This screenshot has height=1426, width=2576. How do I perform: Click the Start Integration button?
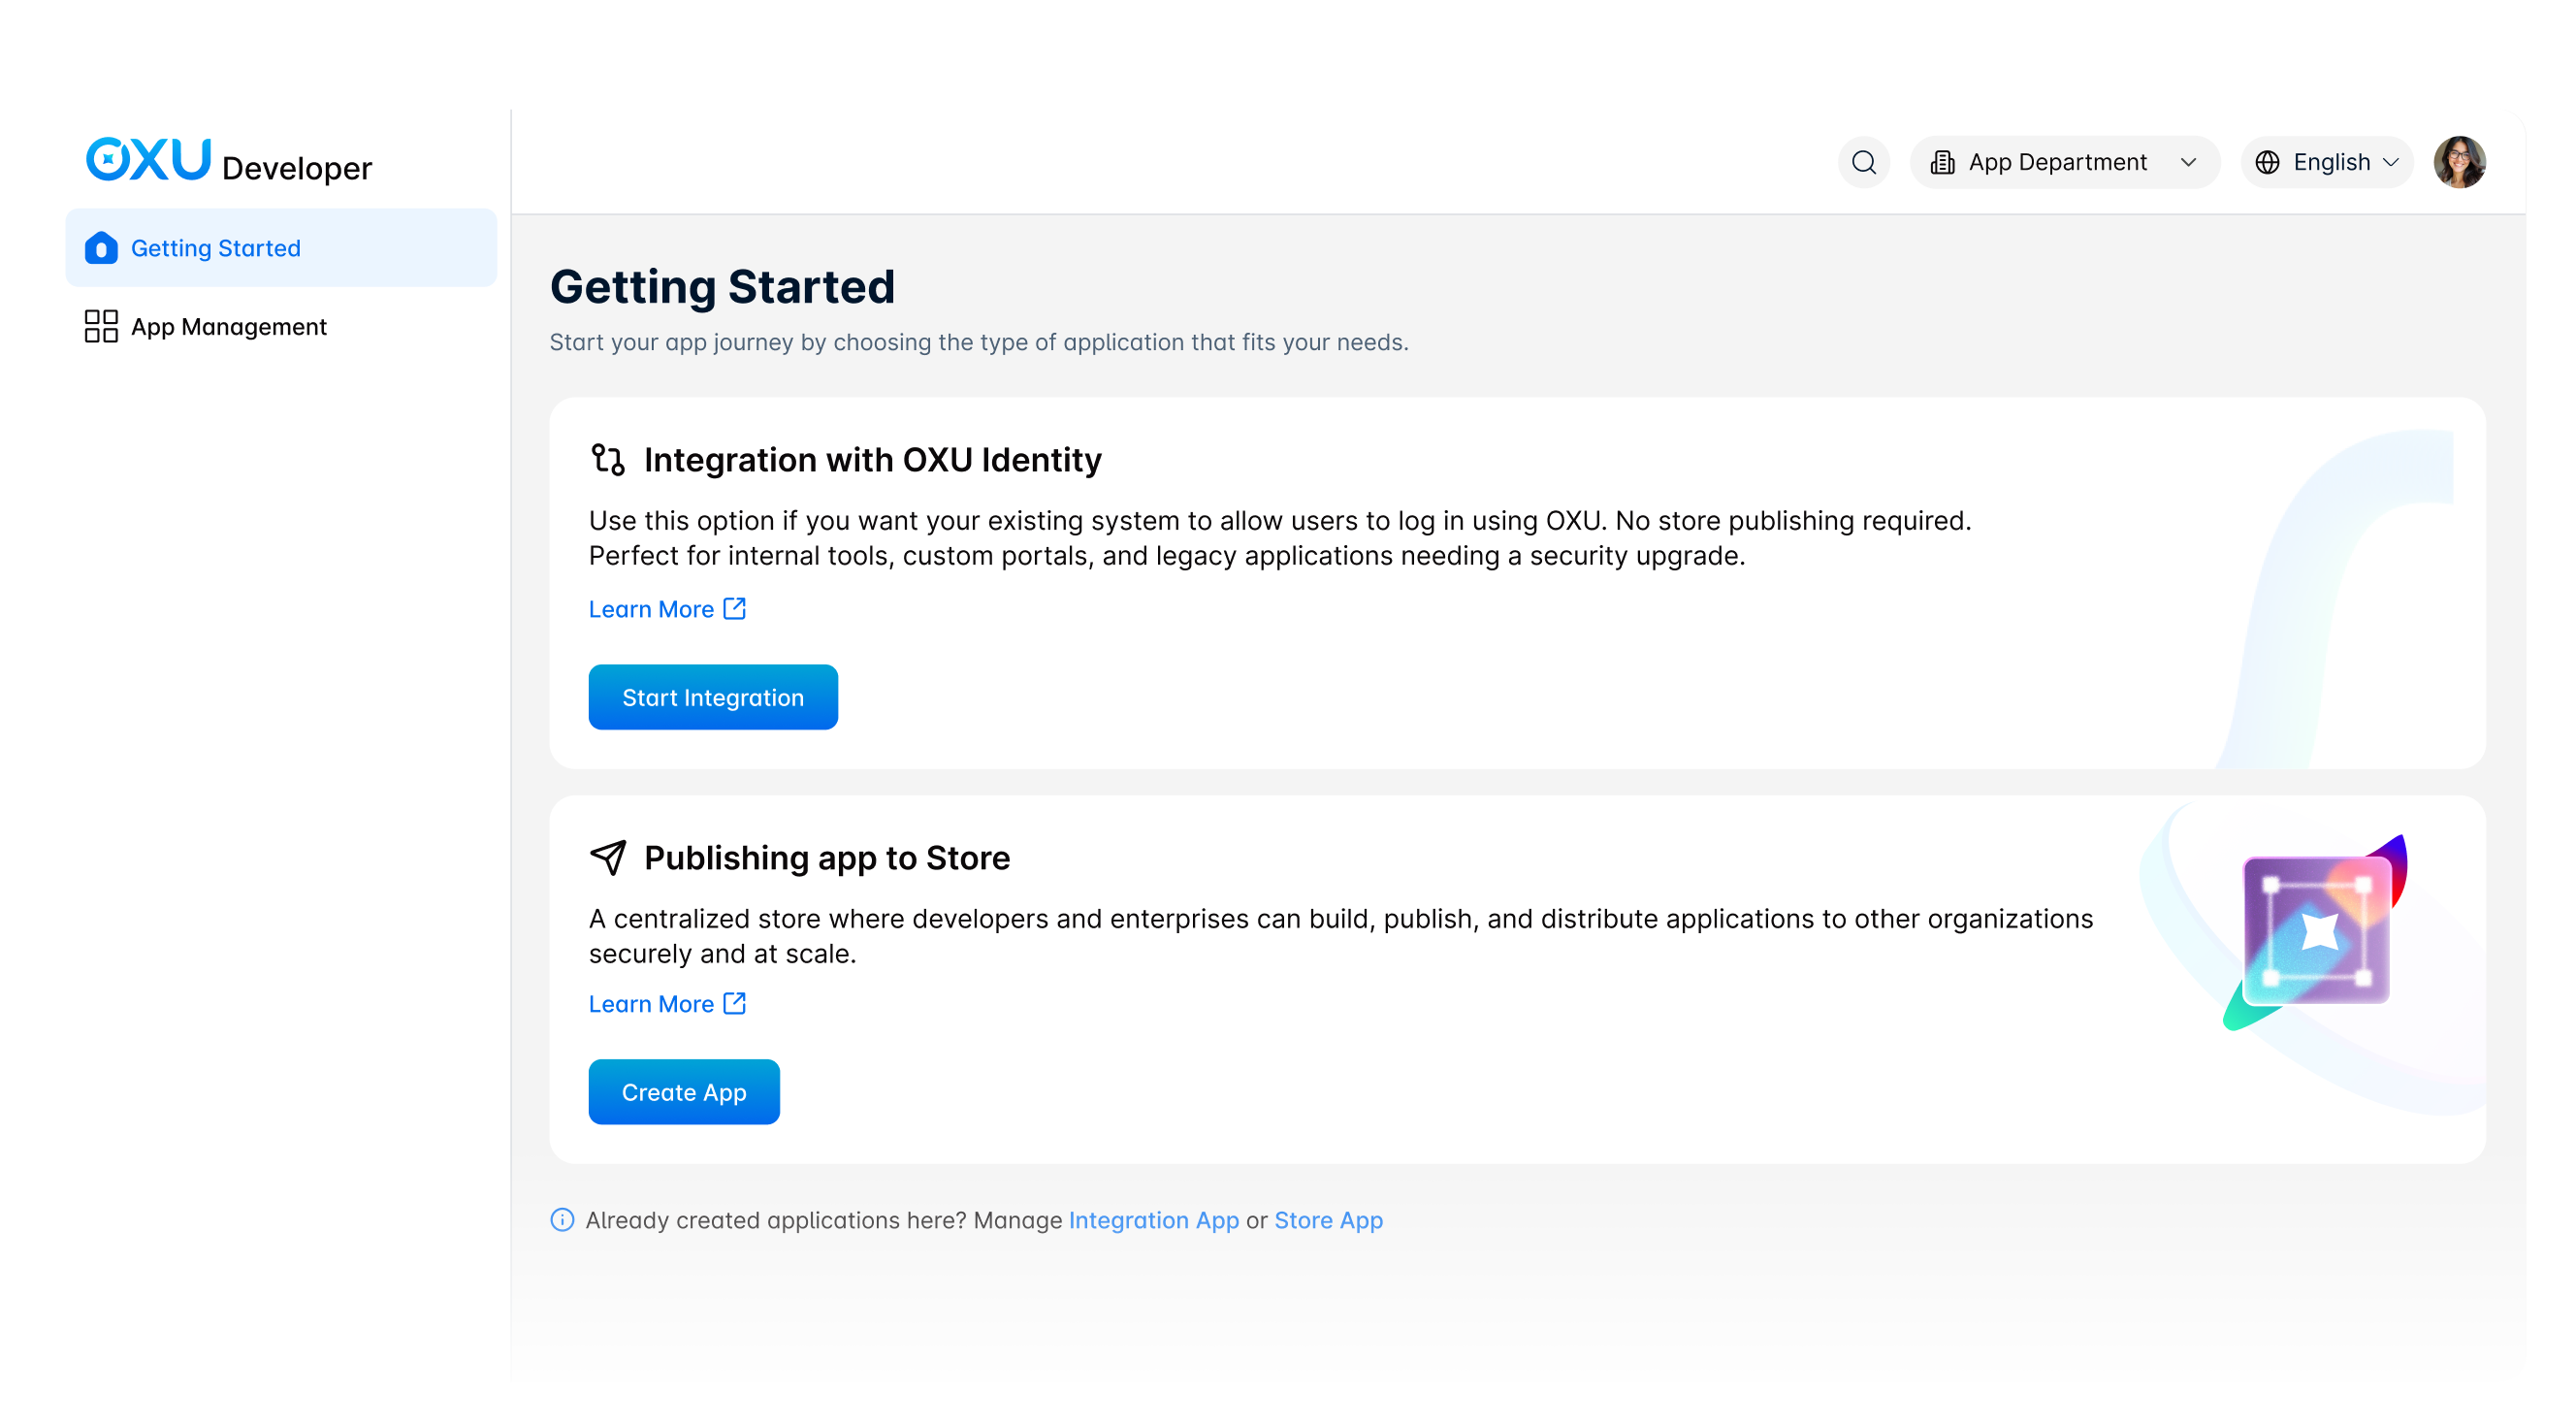(x=713, y=697)
